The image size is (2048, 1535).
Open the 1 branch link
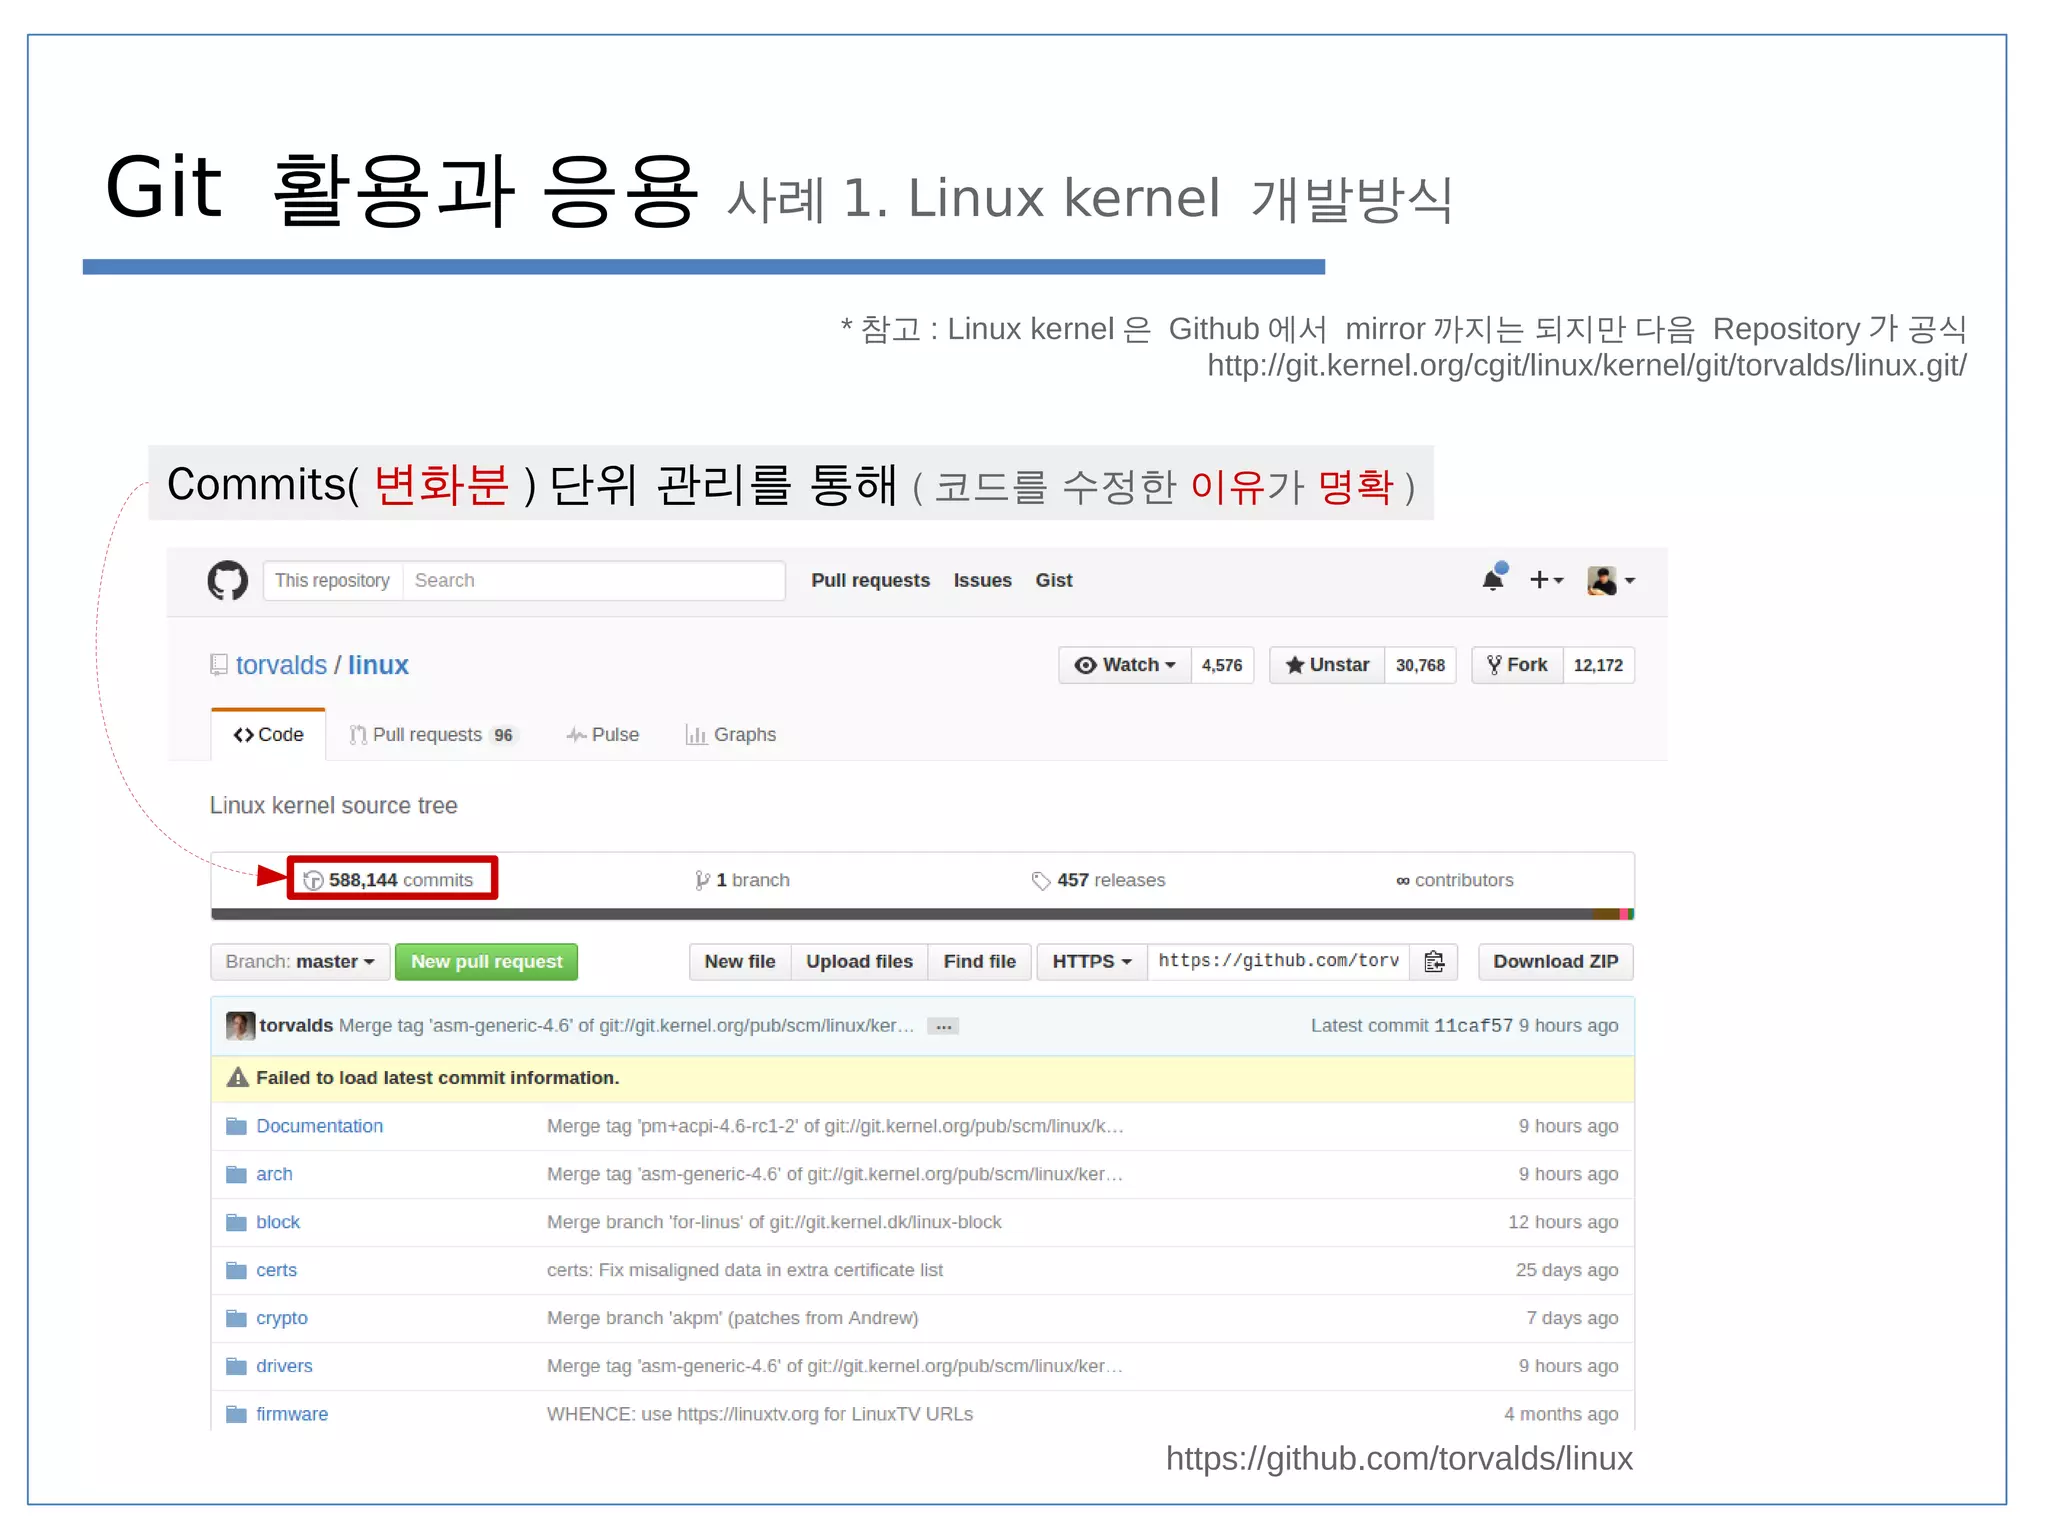click(x=742, y=880)
